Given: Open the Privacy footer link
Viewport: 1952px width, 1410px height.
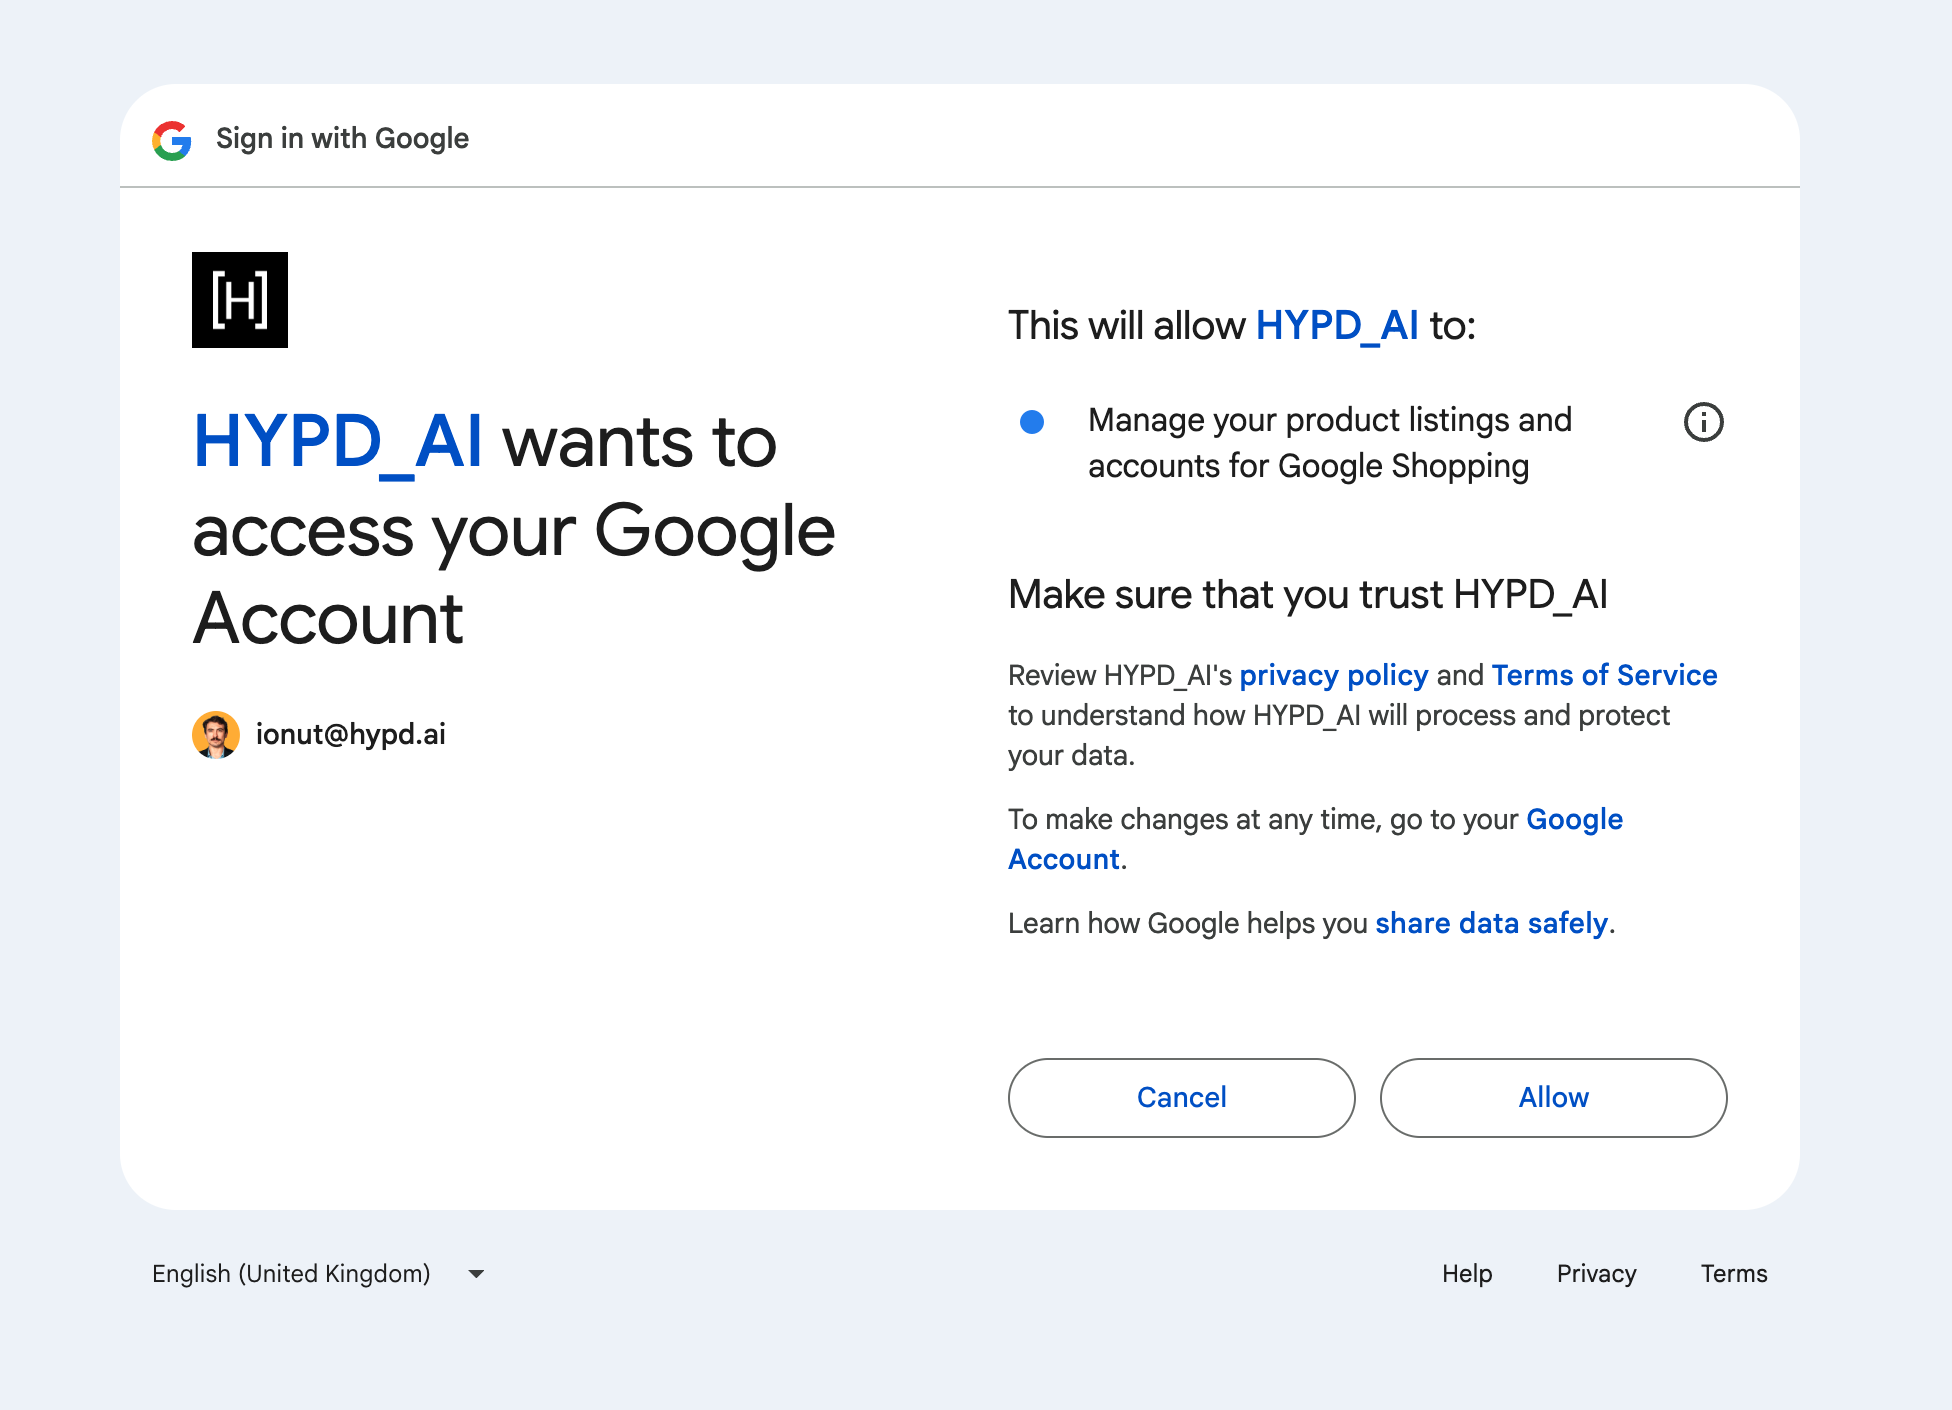Looking at the screenshot, I should pyautogui.click(x=1596, y=1274).
